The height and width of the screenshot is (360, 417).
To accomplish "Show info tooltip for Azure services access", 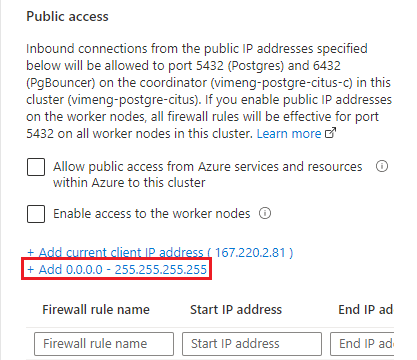I will (x=382, y=166).
